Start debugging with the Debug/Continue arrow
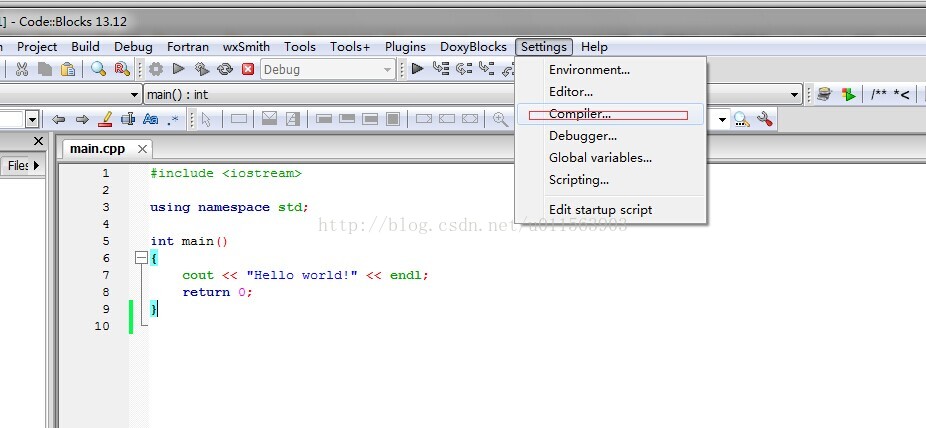Screen dimensions: 926x428 pos(418,68)
